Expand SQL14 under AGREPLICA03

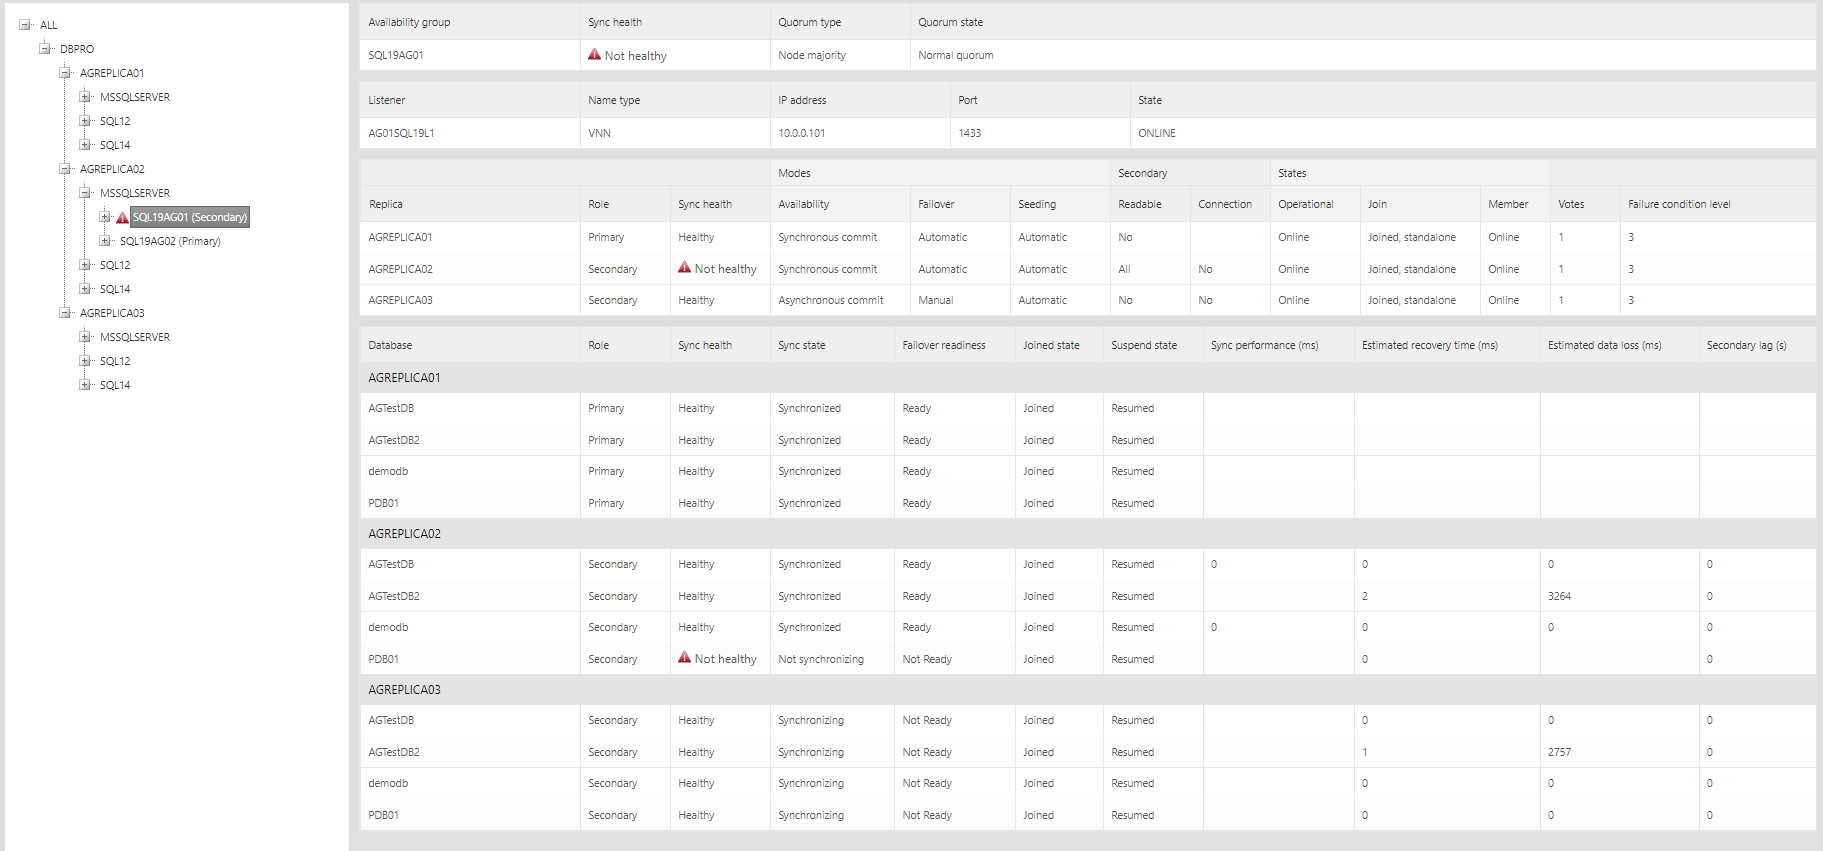85,385
